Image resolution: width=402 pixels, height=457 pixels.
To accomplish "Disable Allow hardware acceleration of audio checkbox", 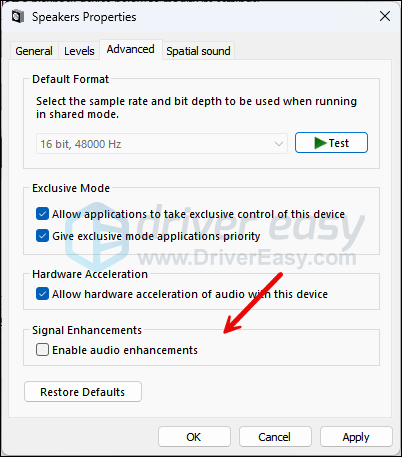I will click(42, 294).
